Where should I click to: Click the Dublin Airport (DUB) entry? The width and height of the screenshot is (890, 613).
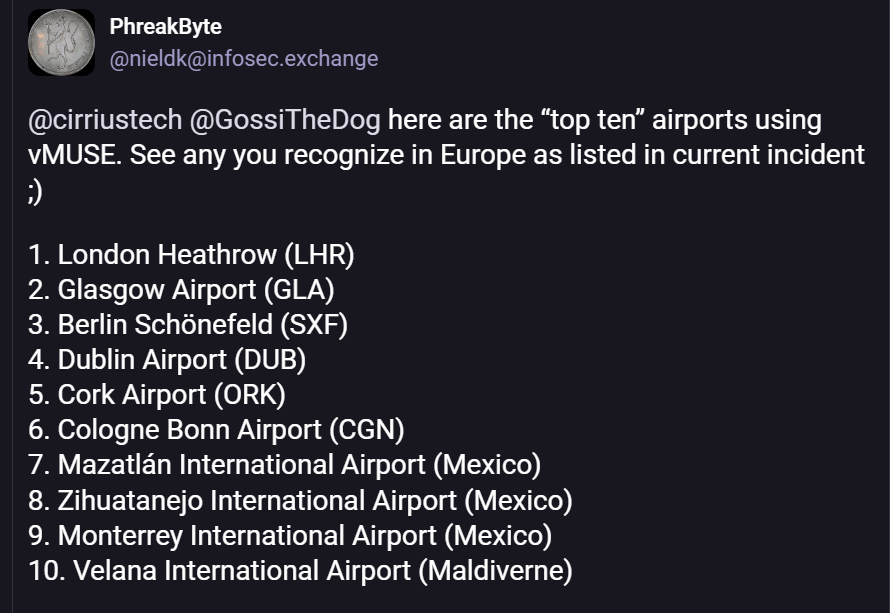[167, 360]
